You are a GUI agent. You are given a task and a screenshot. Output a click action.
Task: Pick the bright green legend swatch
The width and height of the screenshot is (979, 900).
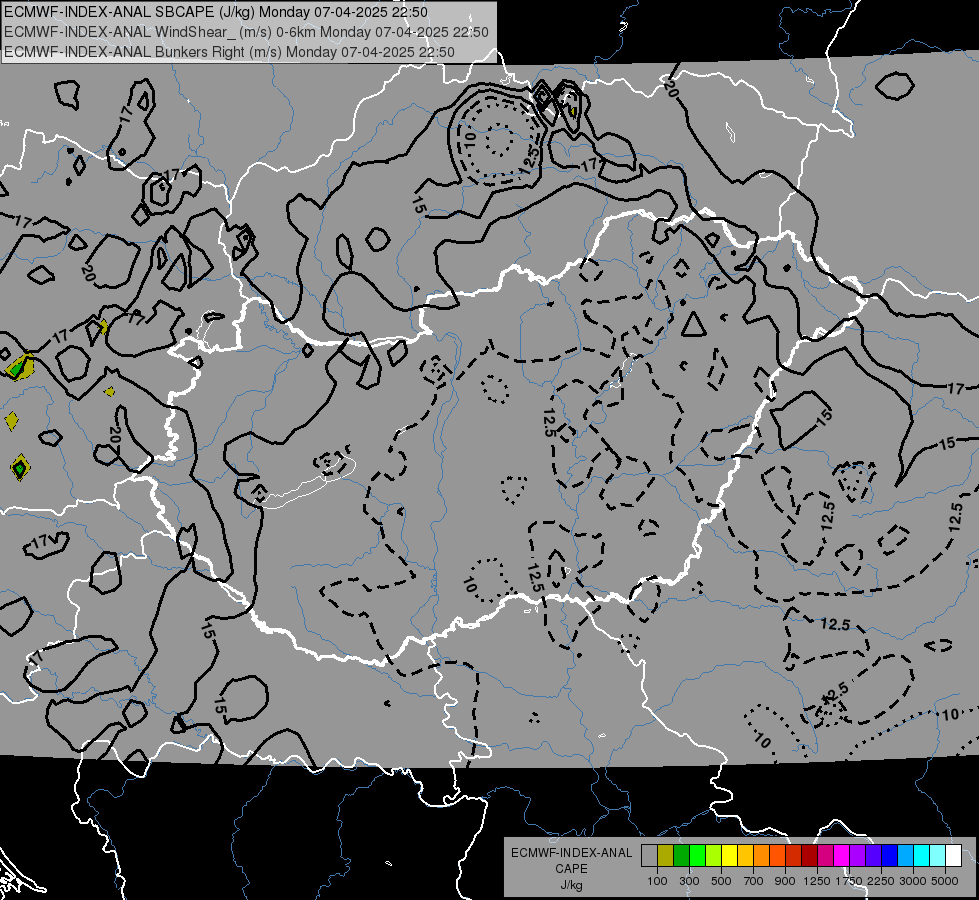697,856
